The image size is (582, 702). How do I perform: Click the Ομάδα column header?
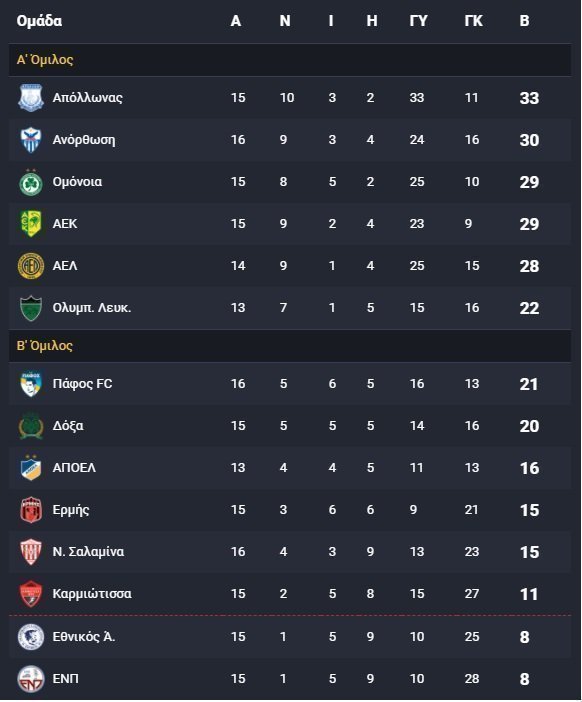(39, 21)
